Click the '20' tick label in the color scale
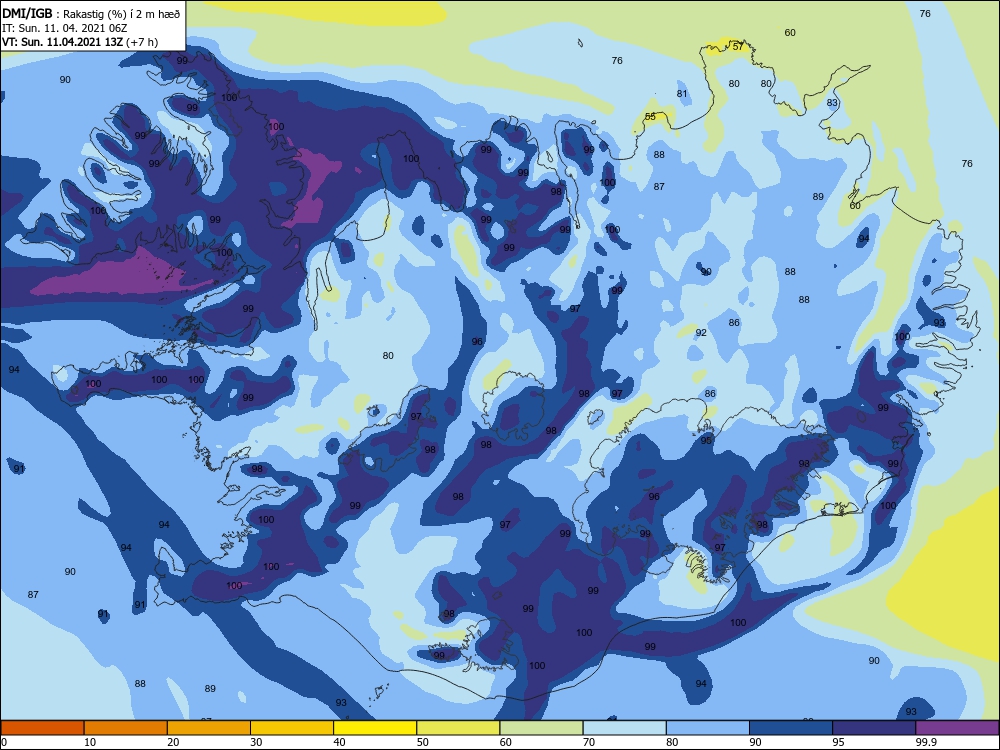The image size is (1000, 750). pos(173,742)
